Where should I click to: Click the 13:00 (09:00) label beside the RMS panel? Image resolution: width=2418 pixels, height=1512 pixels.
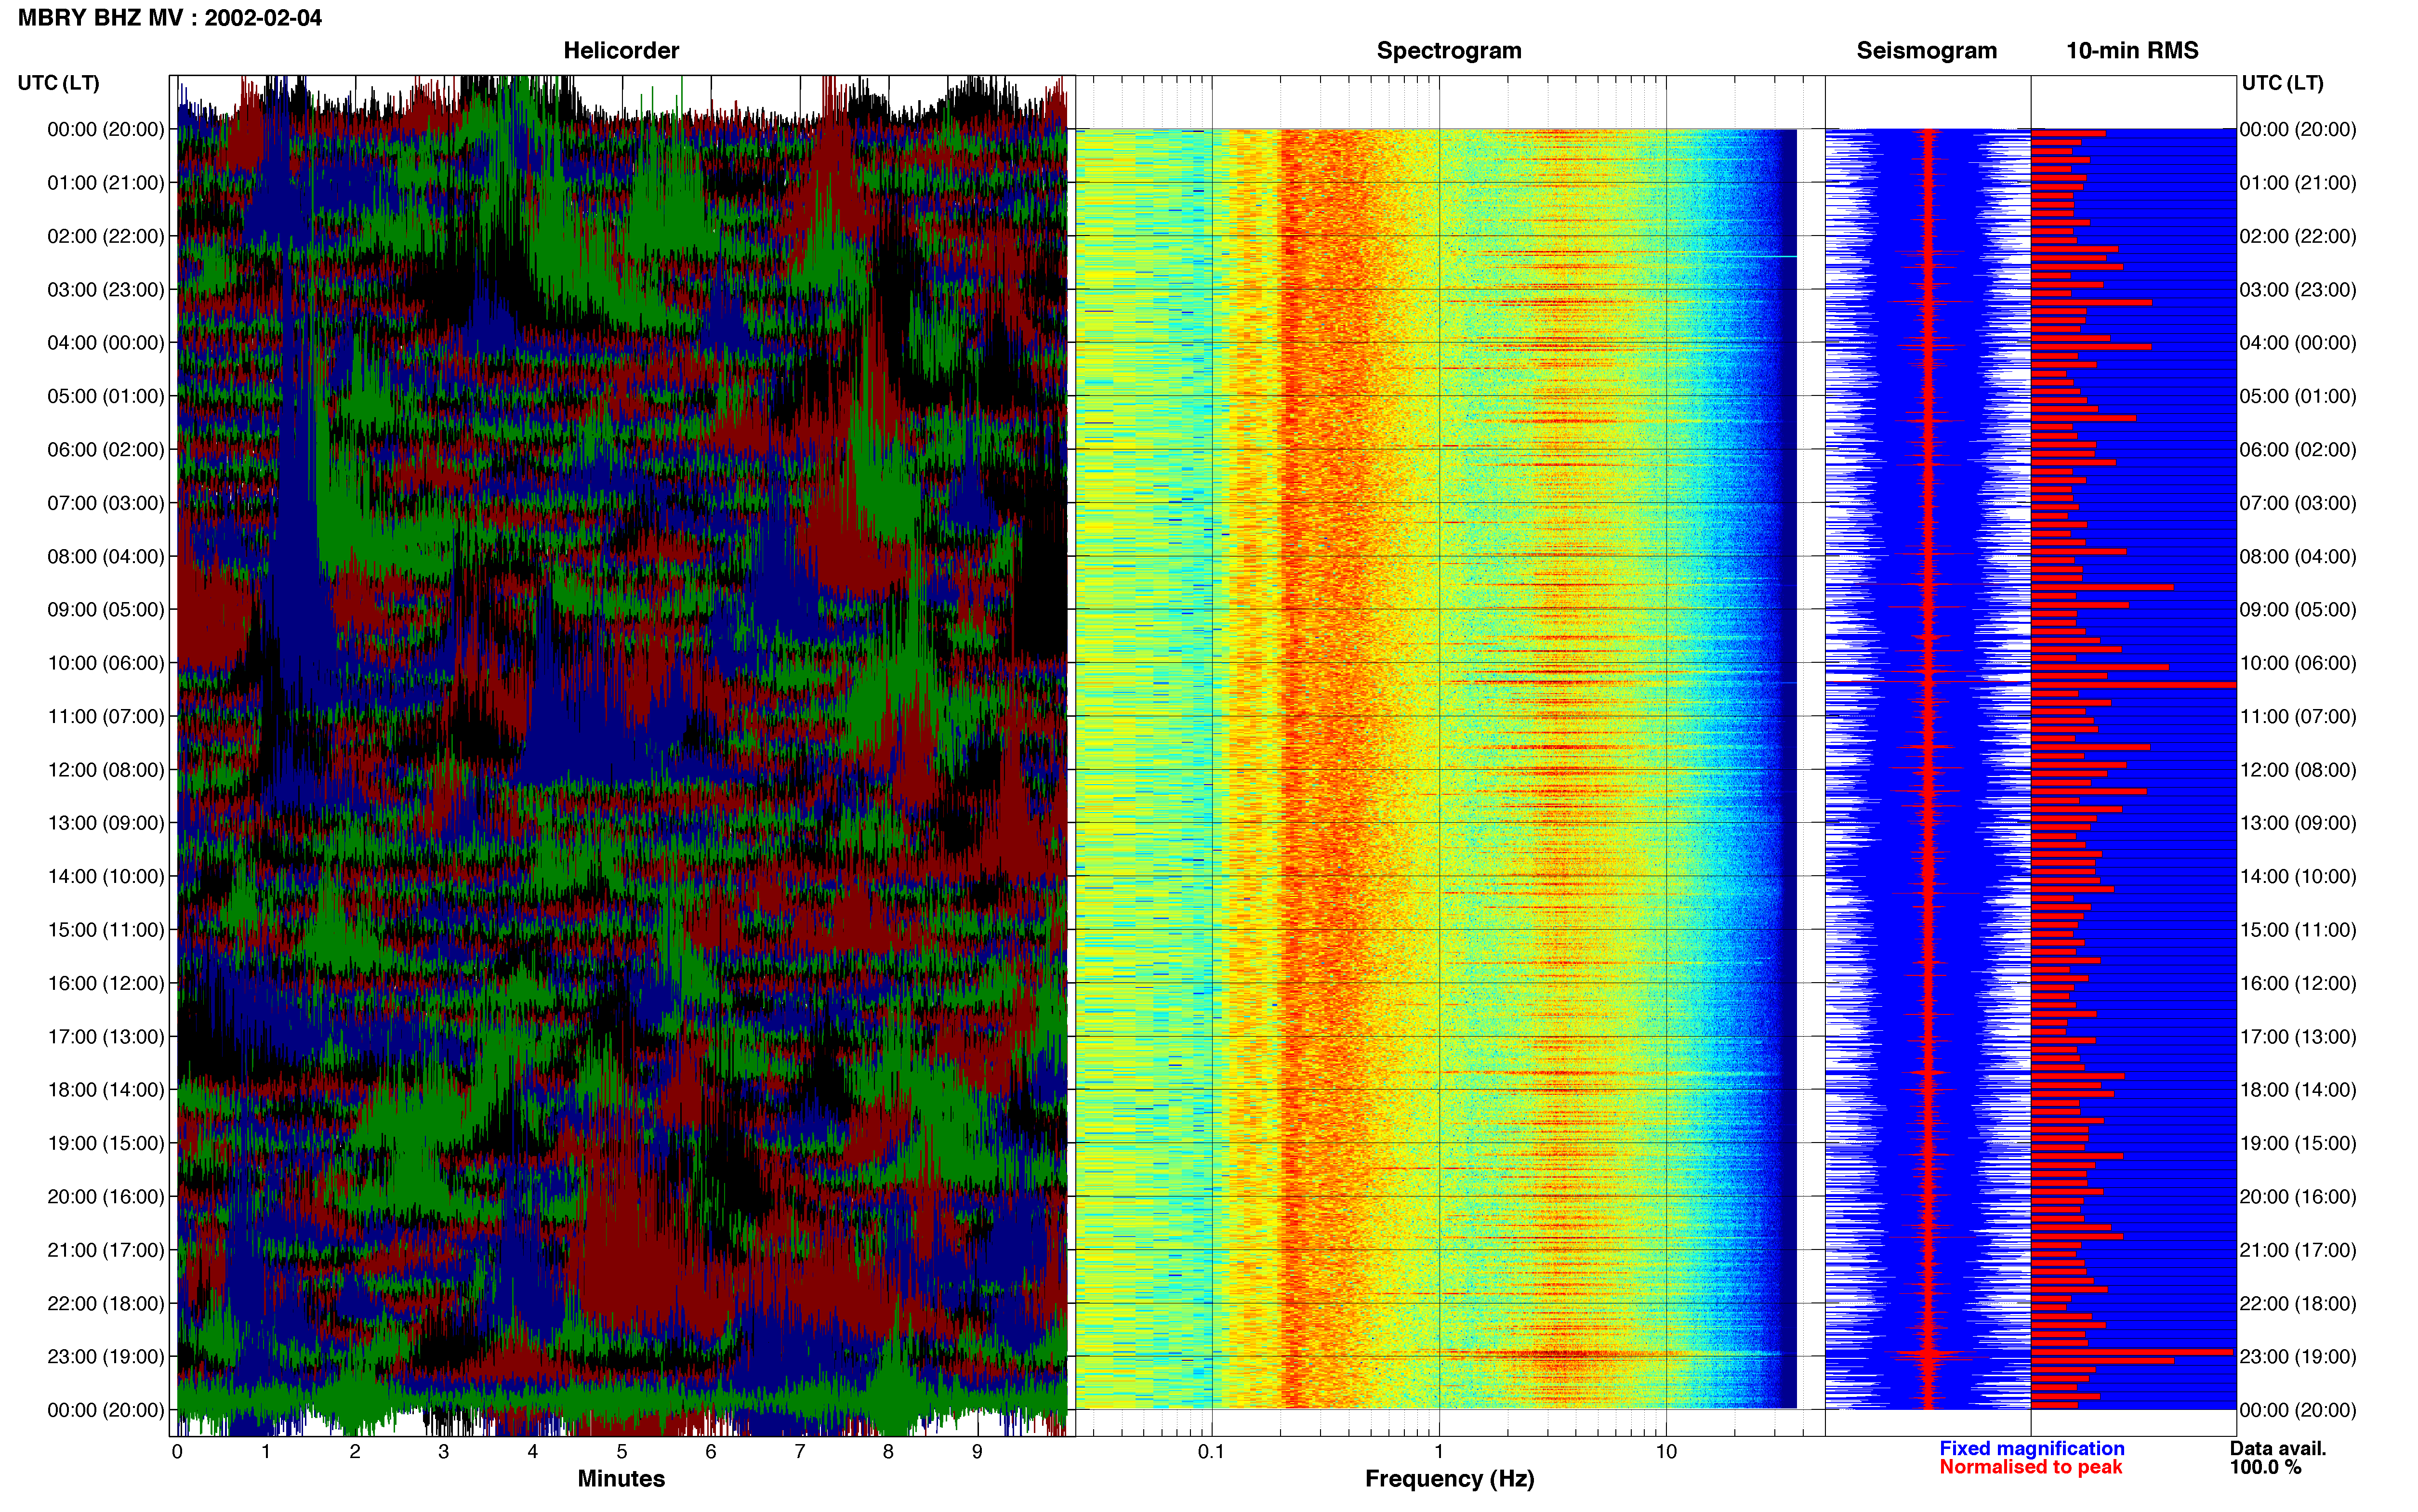pos(2298,823)
